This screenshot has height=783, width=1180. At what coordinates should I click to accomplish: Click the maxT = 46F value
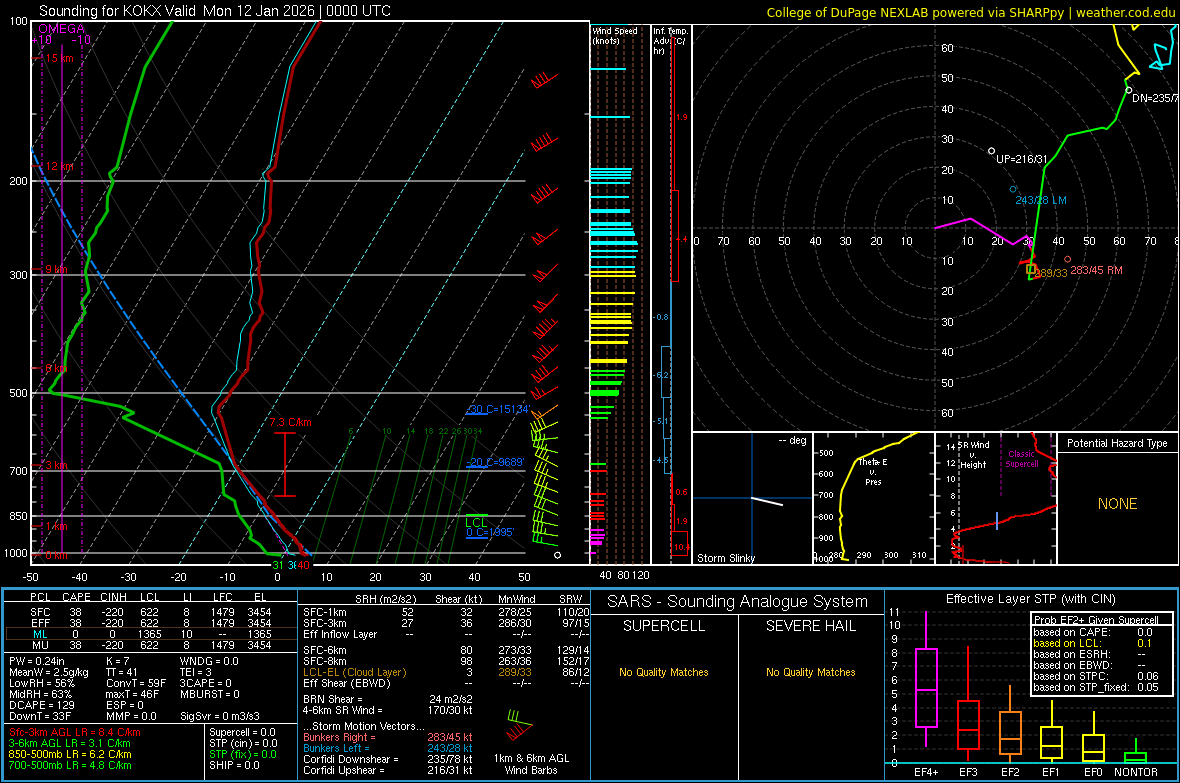pos(132,694)
